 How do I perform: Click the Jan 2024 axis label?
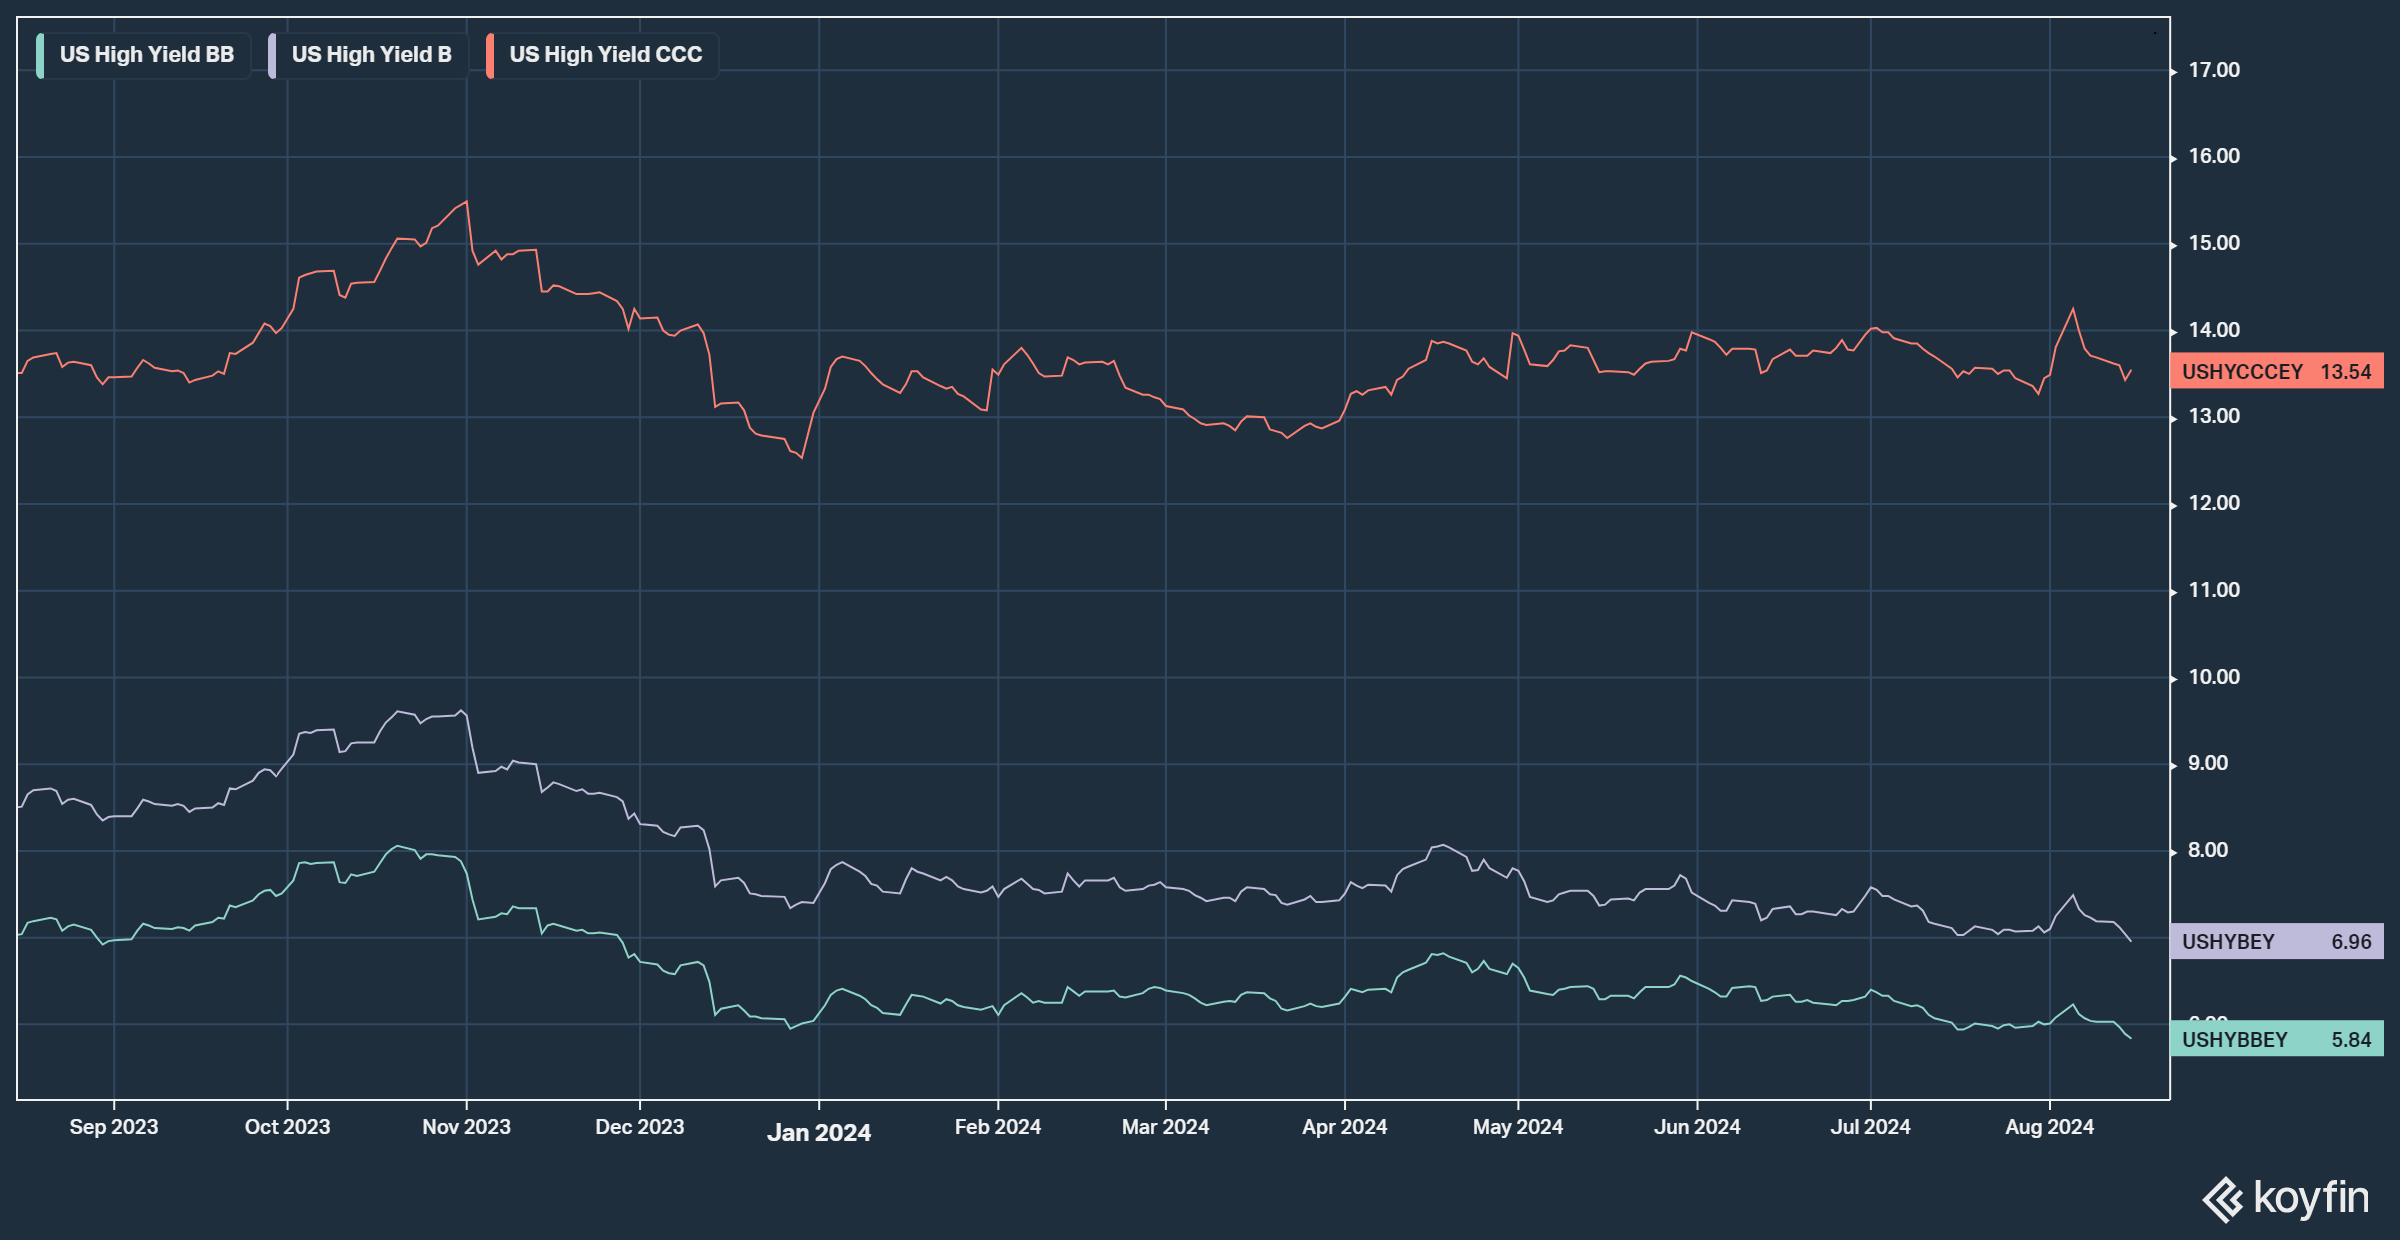point(818,1133)
